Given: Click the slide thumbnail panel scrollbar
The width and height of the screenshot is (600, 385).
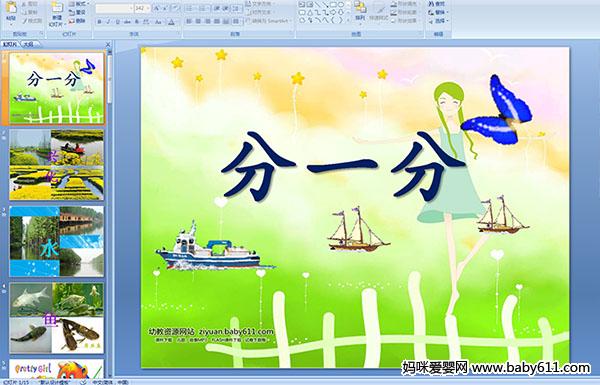Looking at the screenshot, I should point(110,77).
